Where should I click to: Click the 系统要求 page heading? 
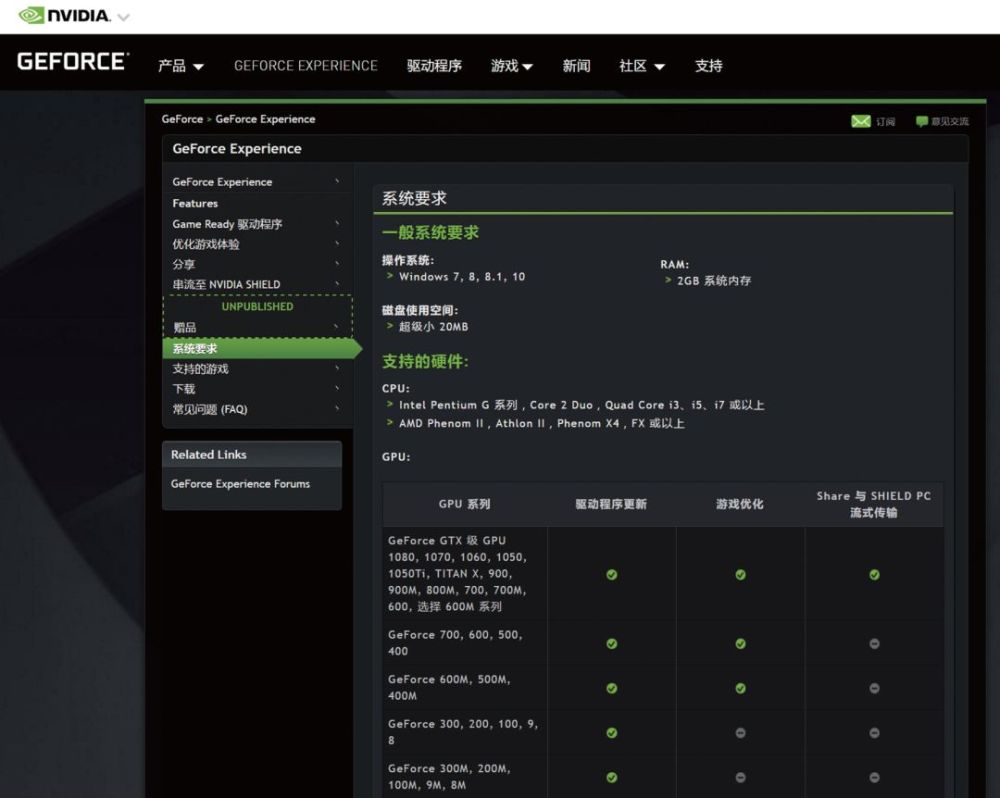[415, 198]
